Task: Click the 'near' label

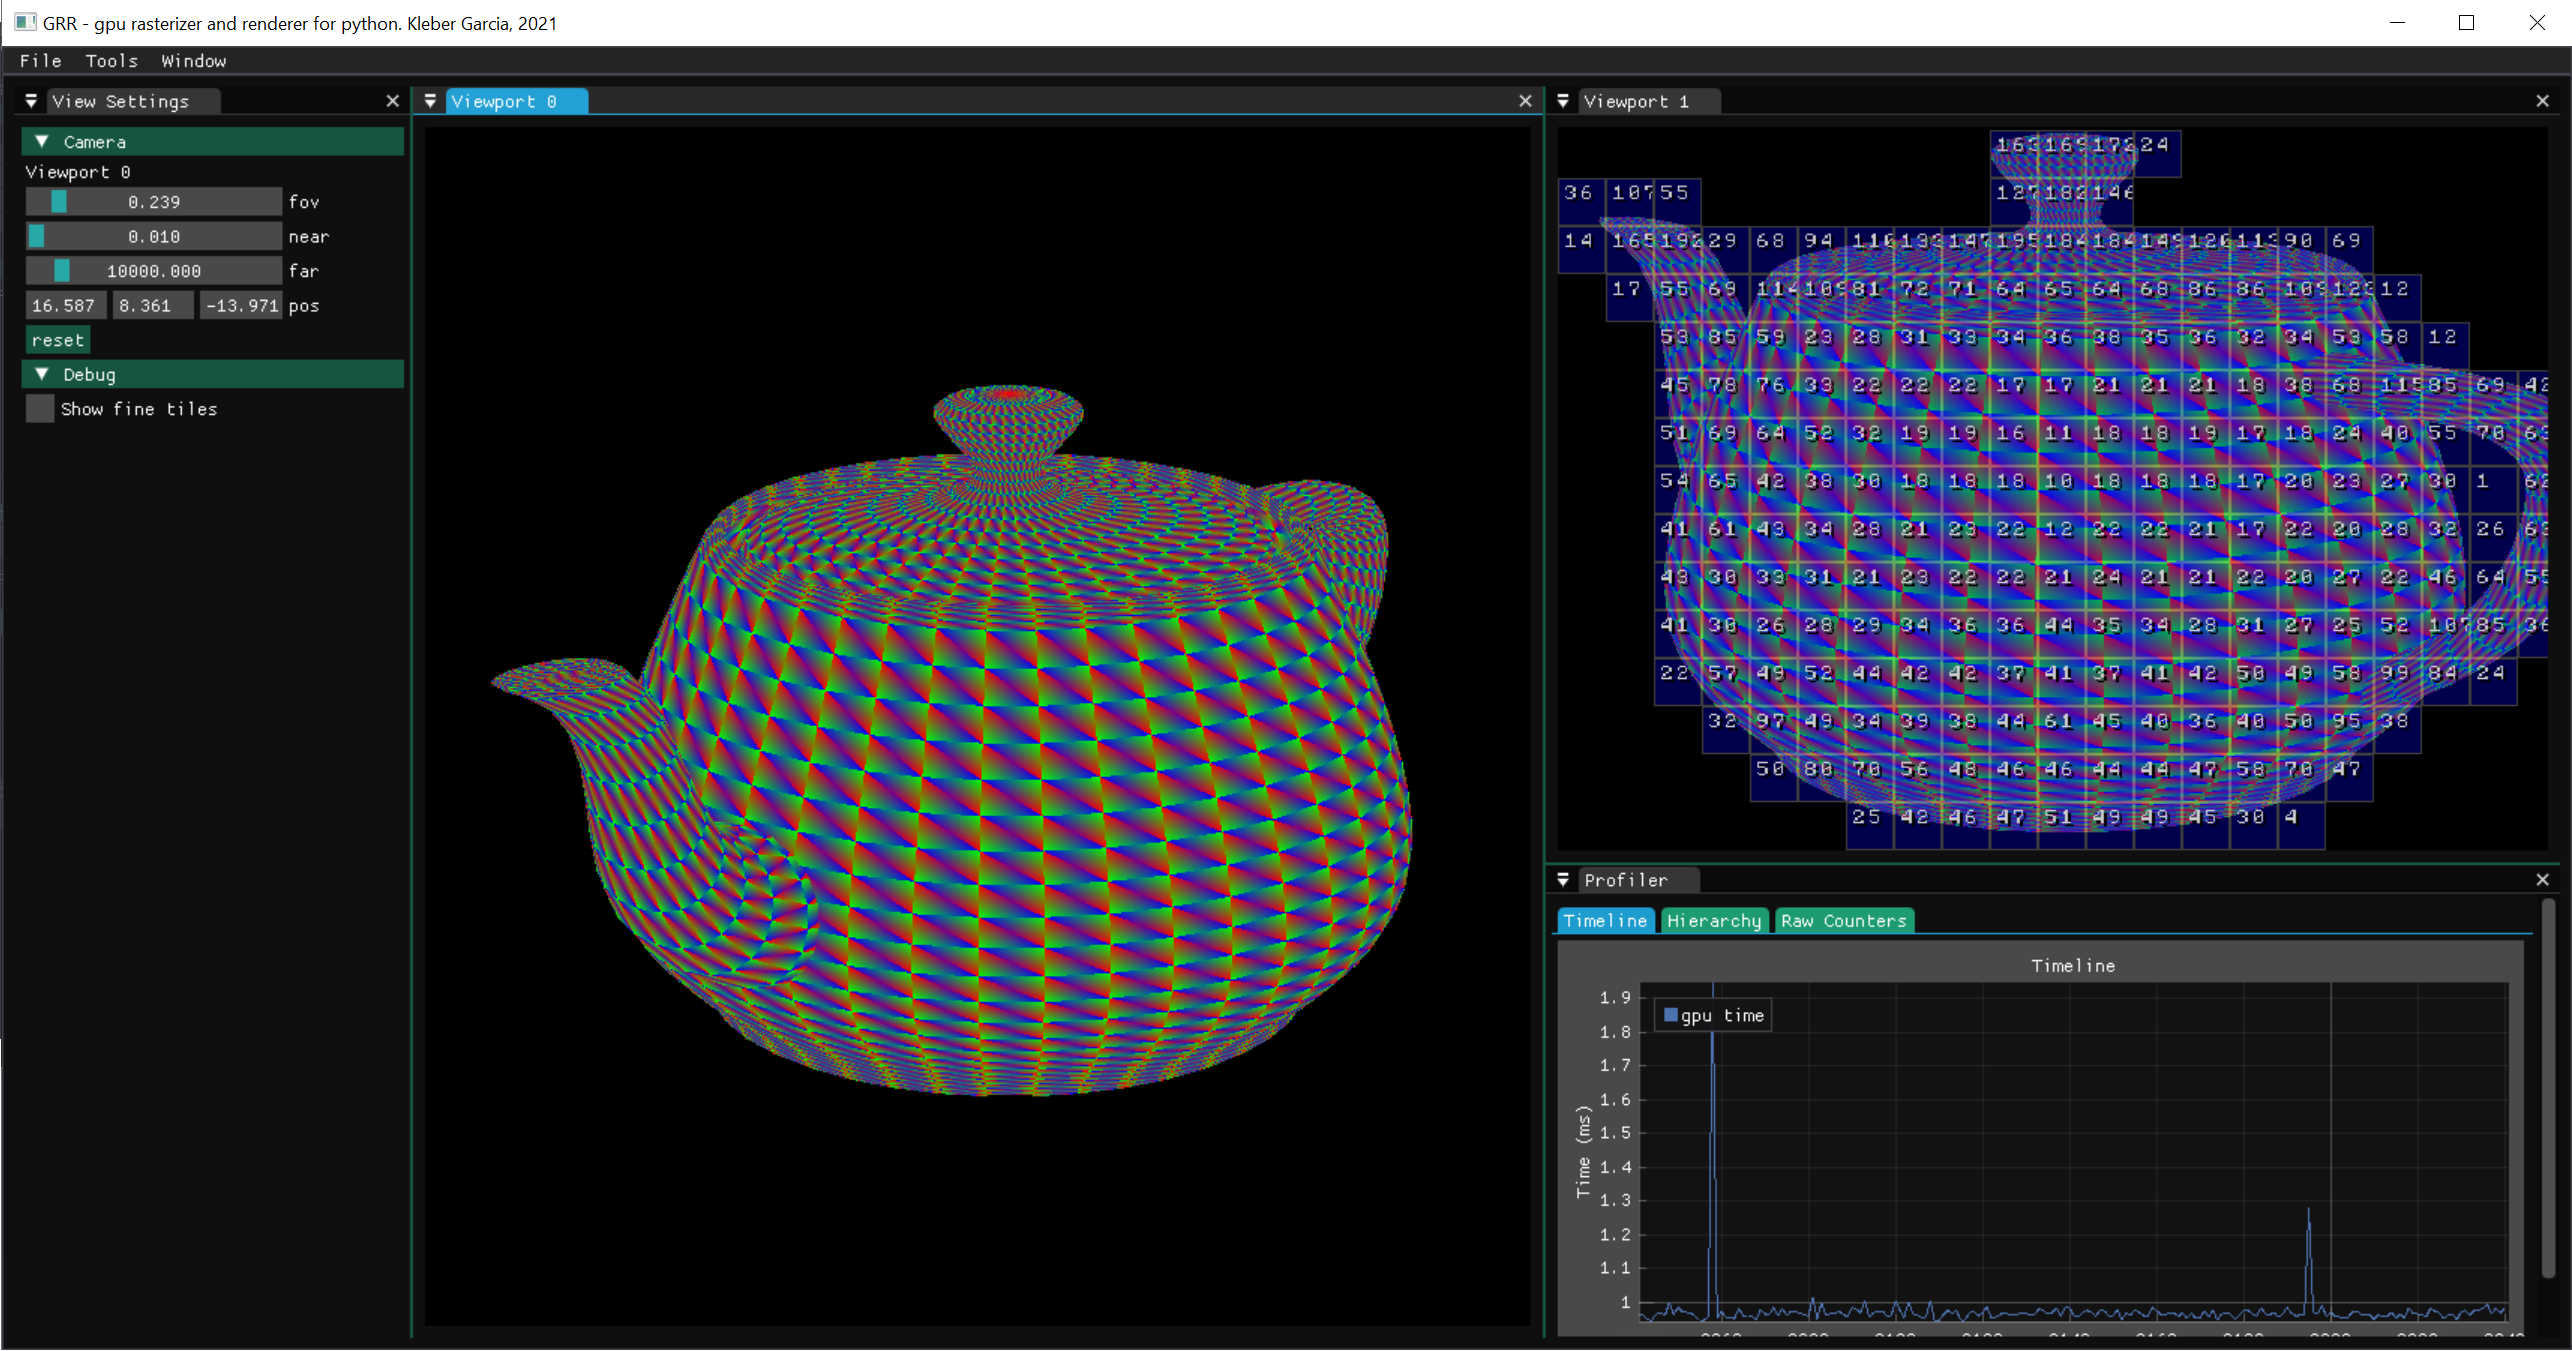Action: 308,237
